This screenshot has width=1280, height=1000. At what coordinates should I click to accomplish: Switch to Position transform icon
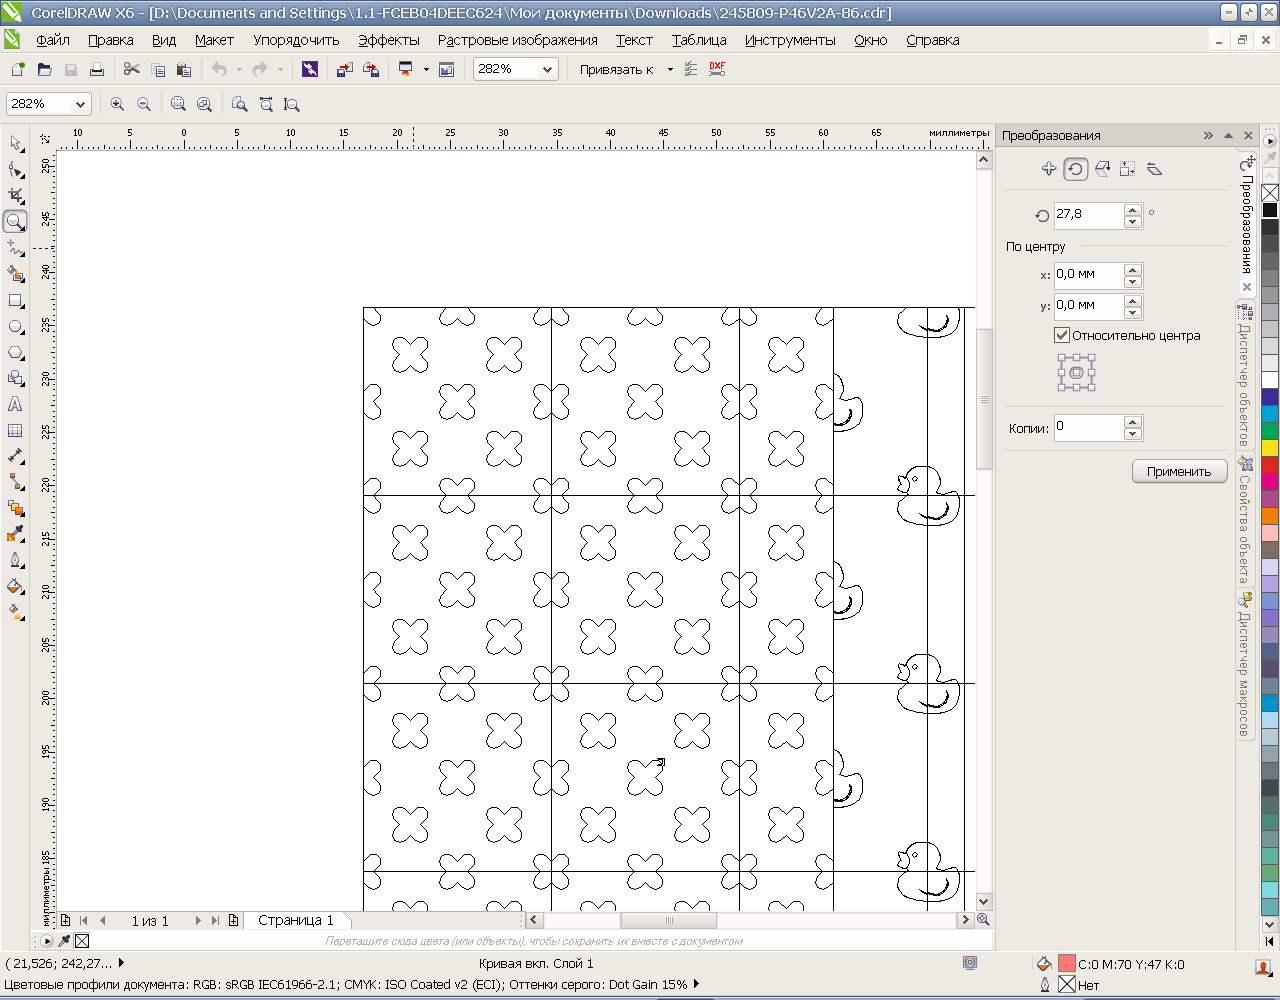point(1048,169)
